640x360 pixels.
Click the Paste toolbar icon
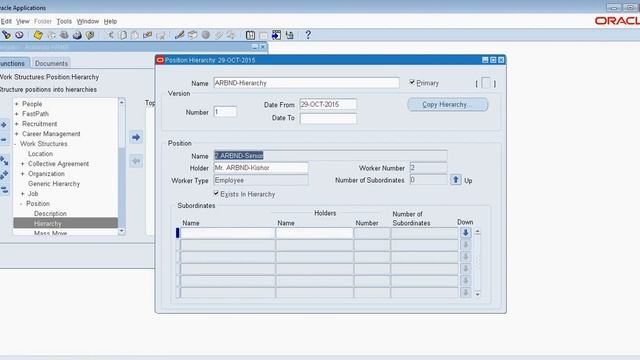click(x=135, y=35)
